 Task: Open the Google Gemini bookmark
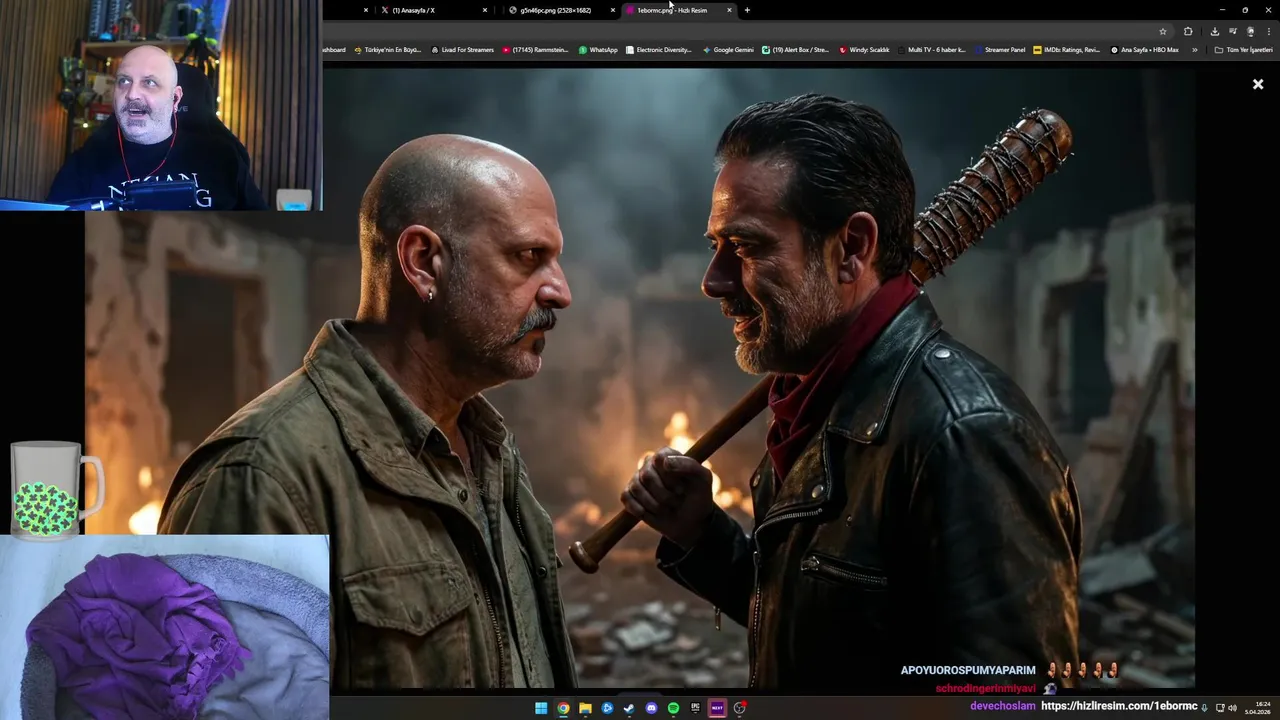click(x=728, y=49)
